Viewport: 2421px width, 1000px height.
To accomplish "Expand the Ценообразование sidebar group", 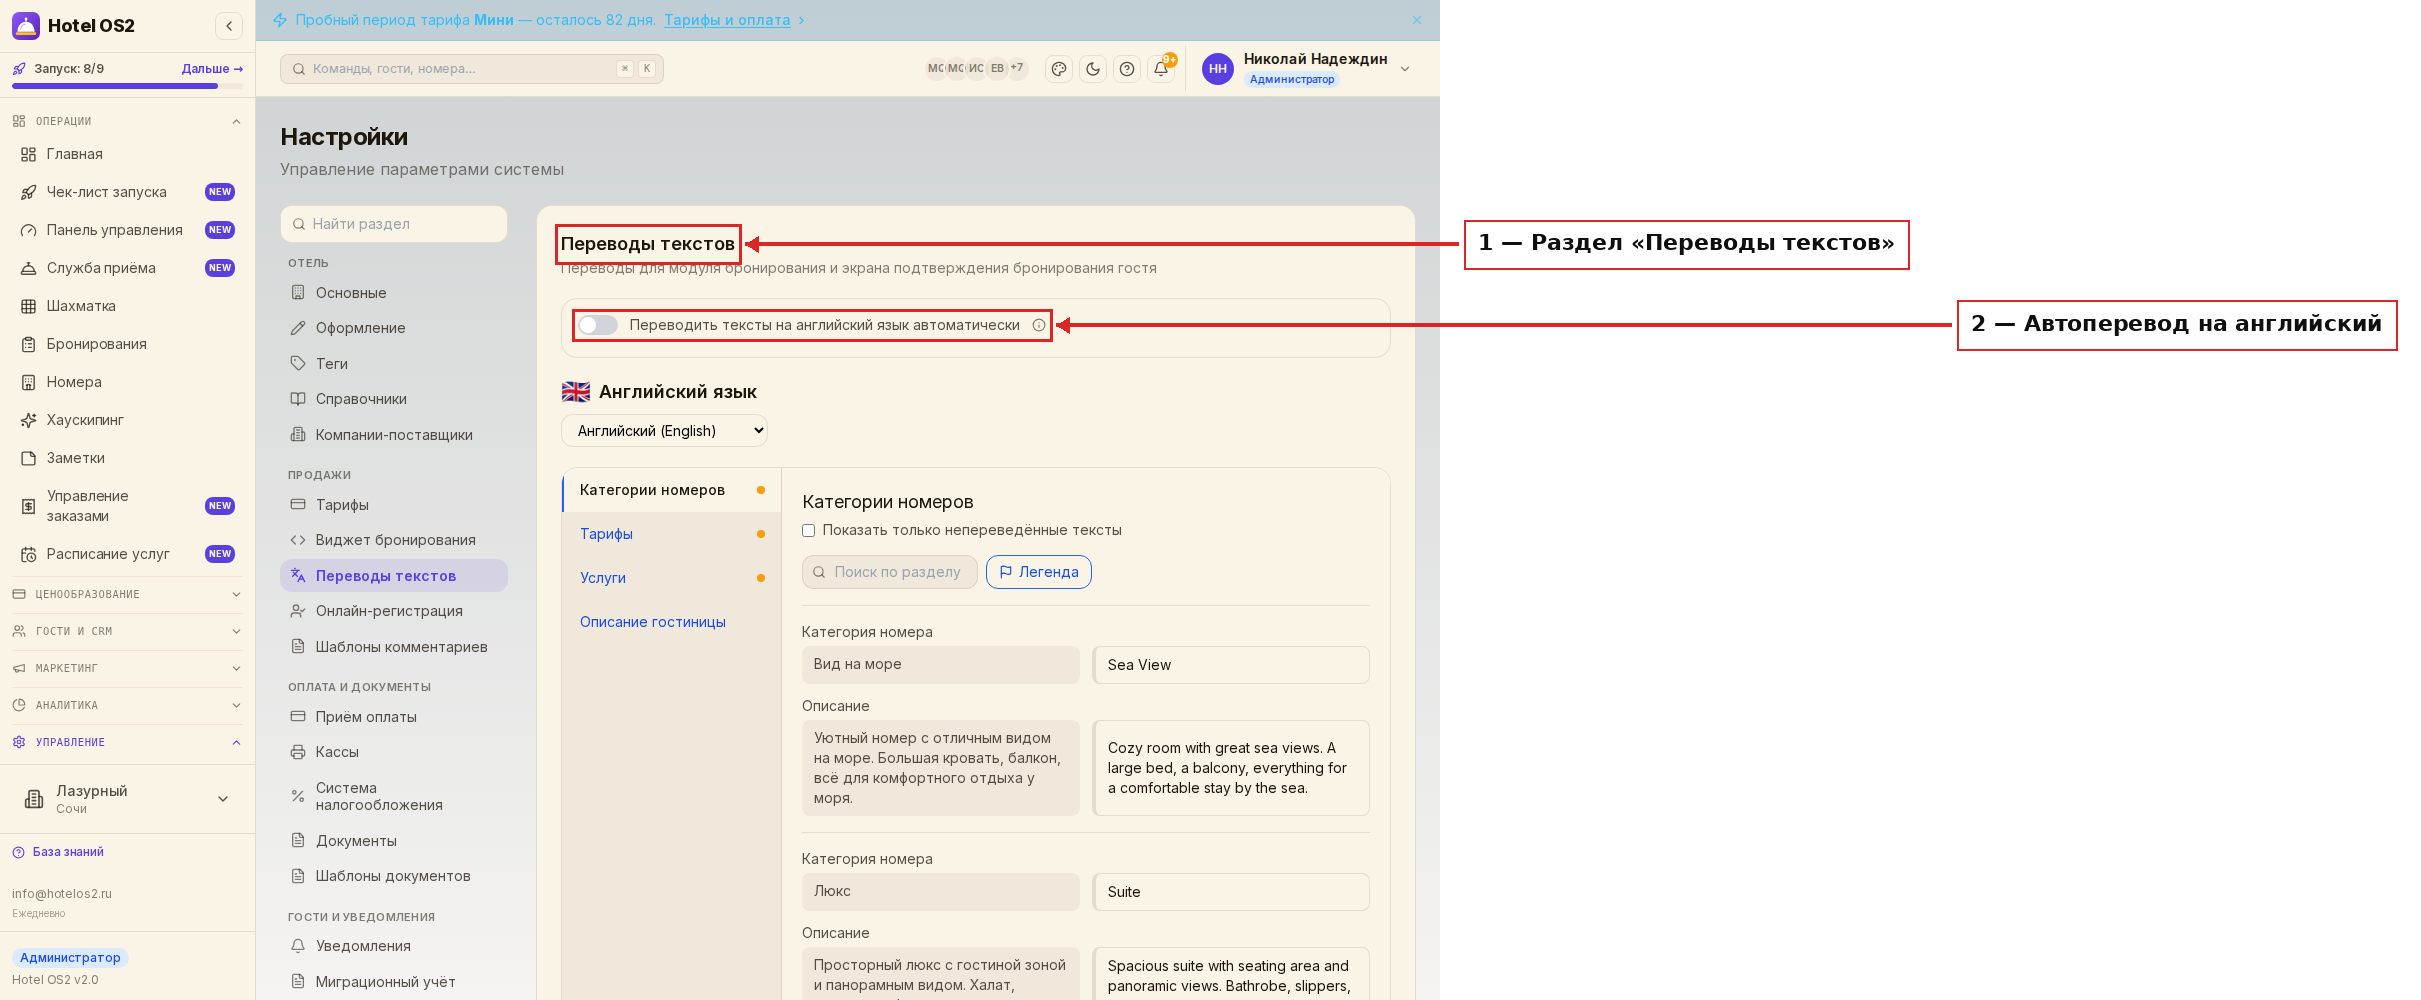I will point(128,594).
